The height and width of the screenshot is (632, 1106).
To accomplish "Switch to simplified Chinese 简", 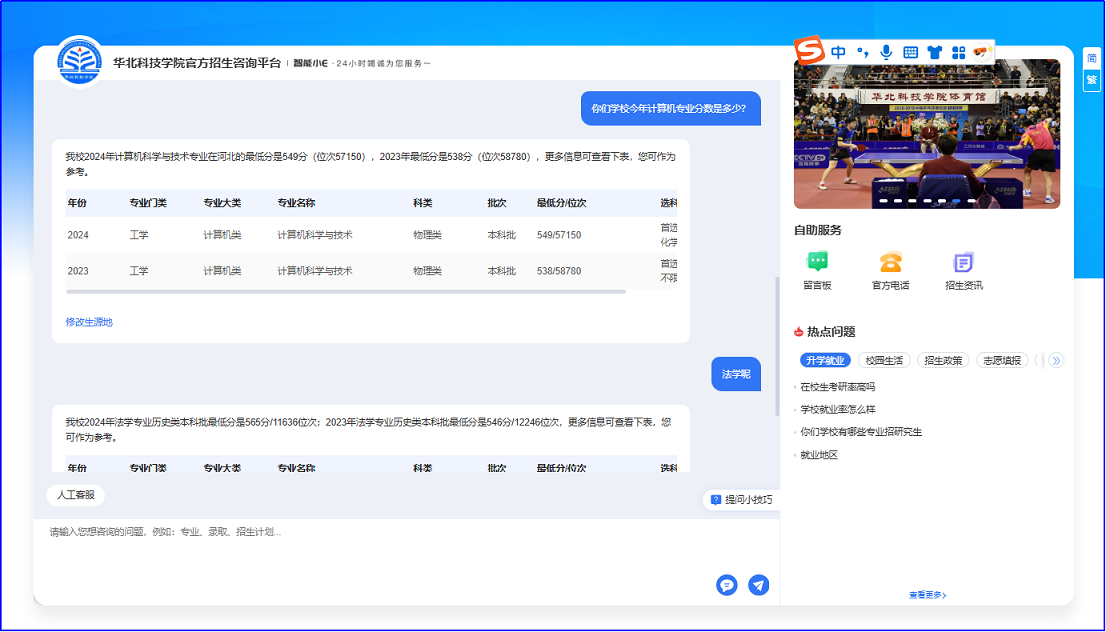I will (x=1092, y=58).
